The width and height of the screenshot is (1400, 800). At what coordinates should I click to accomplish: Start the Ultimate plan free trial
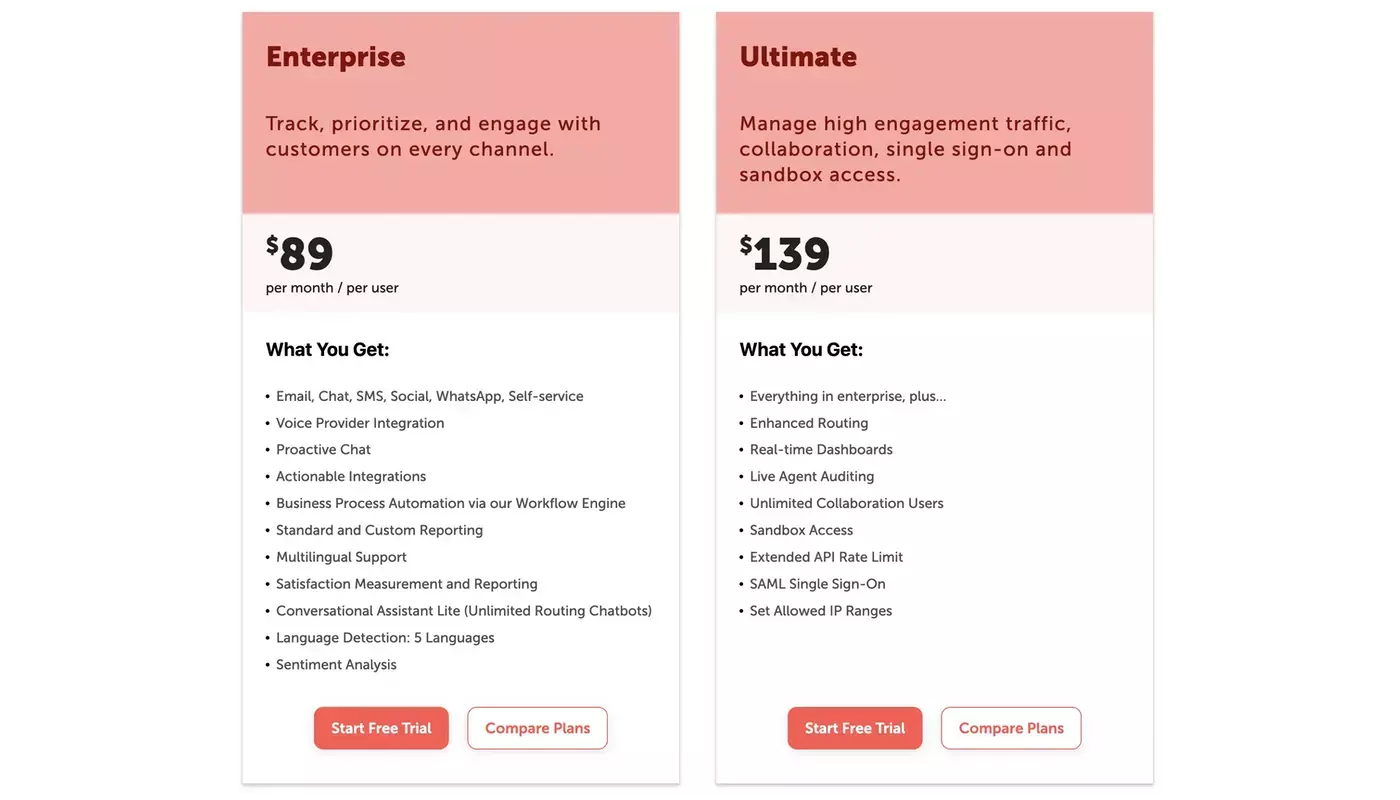[x=855, y=728]
